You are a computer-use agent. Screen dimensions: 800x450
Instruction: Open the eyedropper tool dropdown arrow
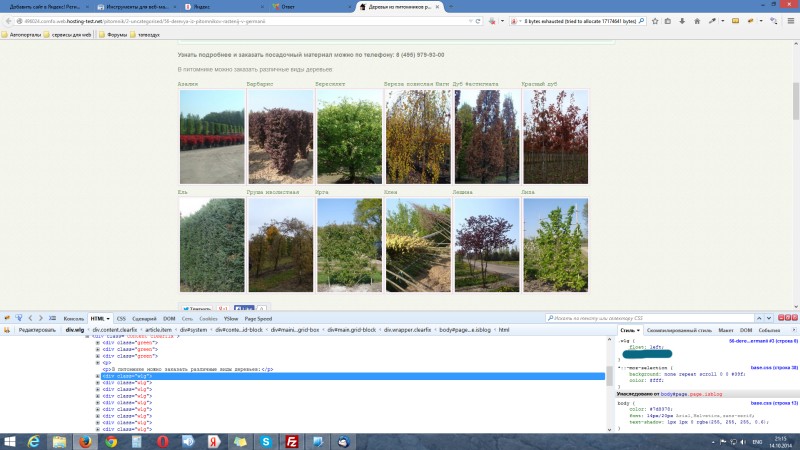(722, 21)
